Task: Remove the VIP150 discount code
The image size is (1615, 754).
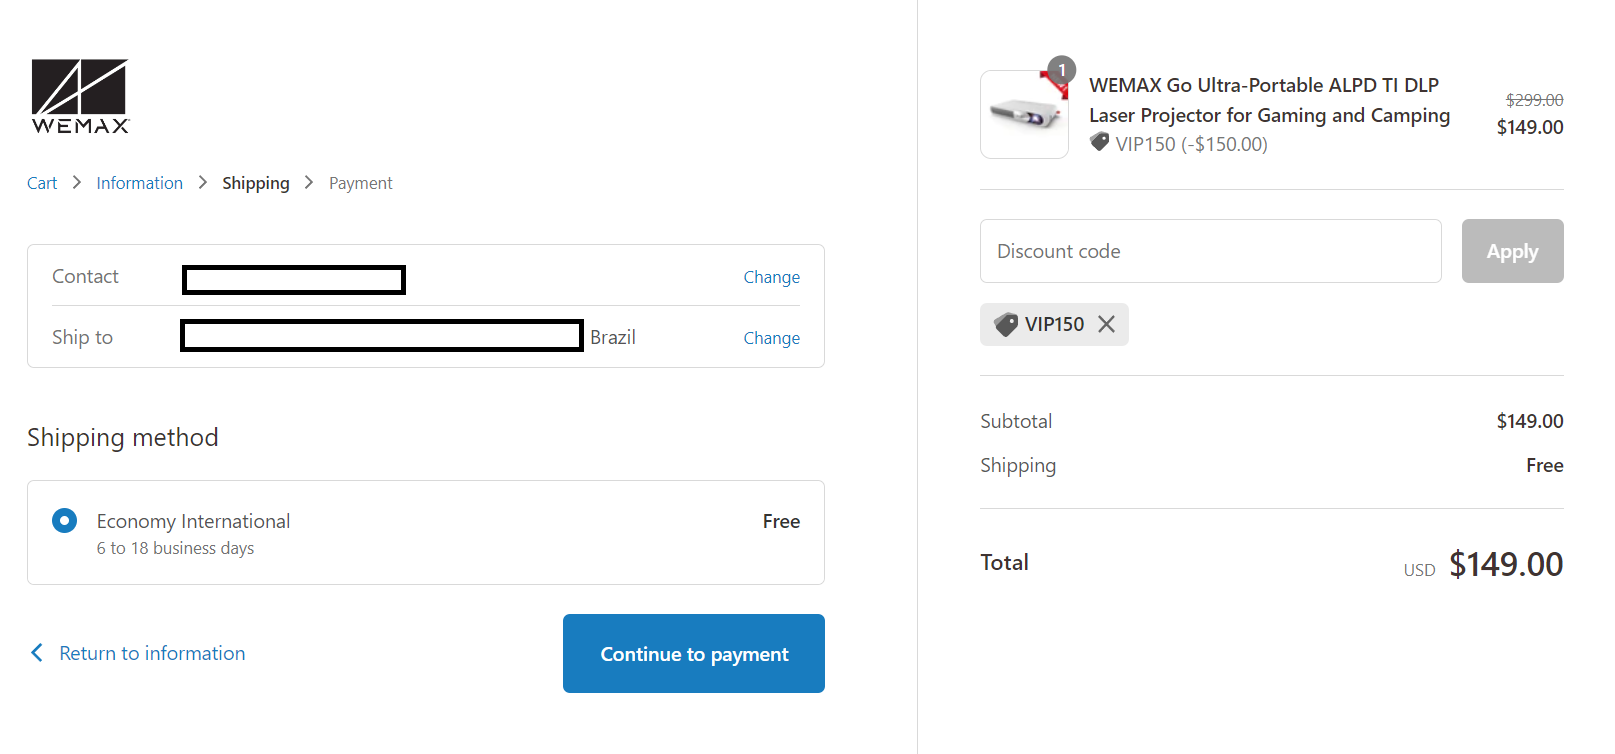Action: tap(1106, 324)
